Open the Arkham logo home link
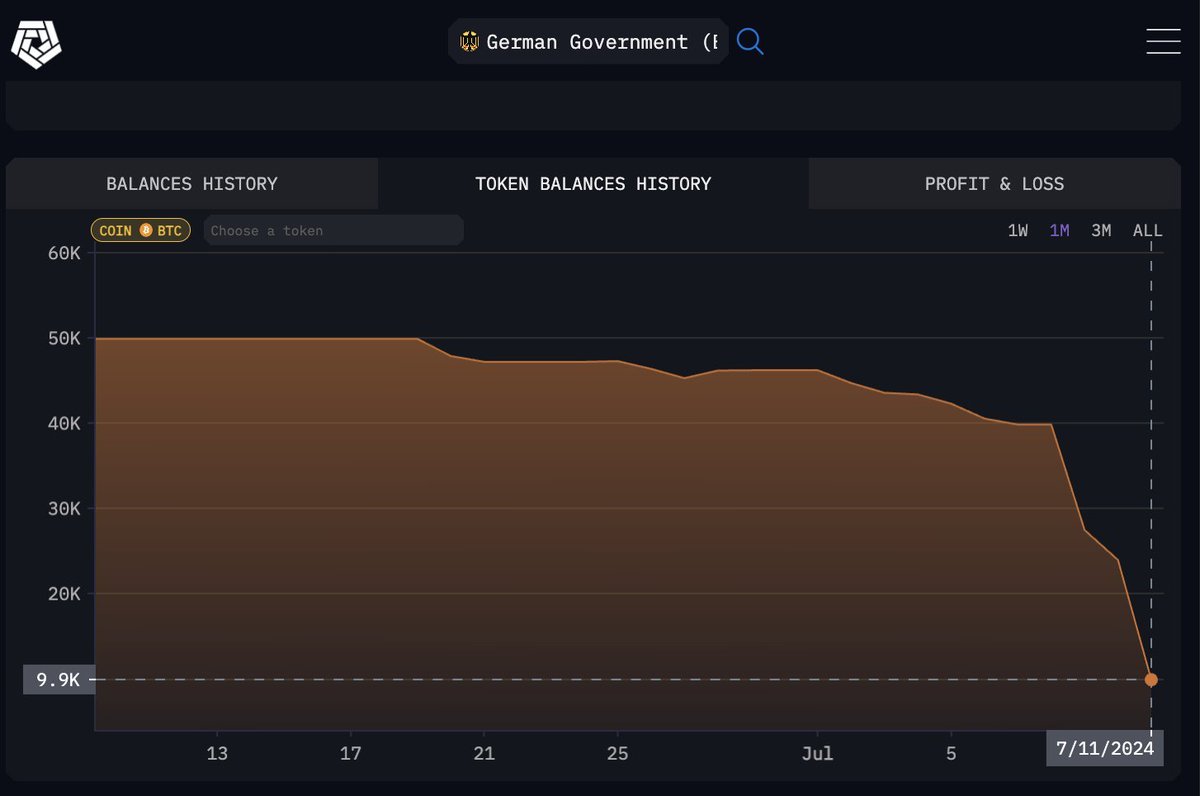 point(36,42)
